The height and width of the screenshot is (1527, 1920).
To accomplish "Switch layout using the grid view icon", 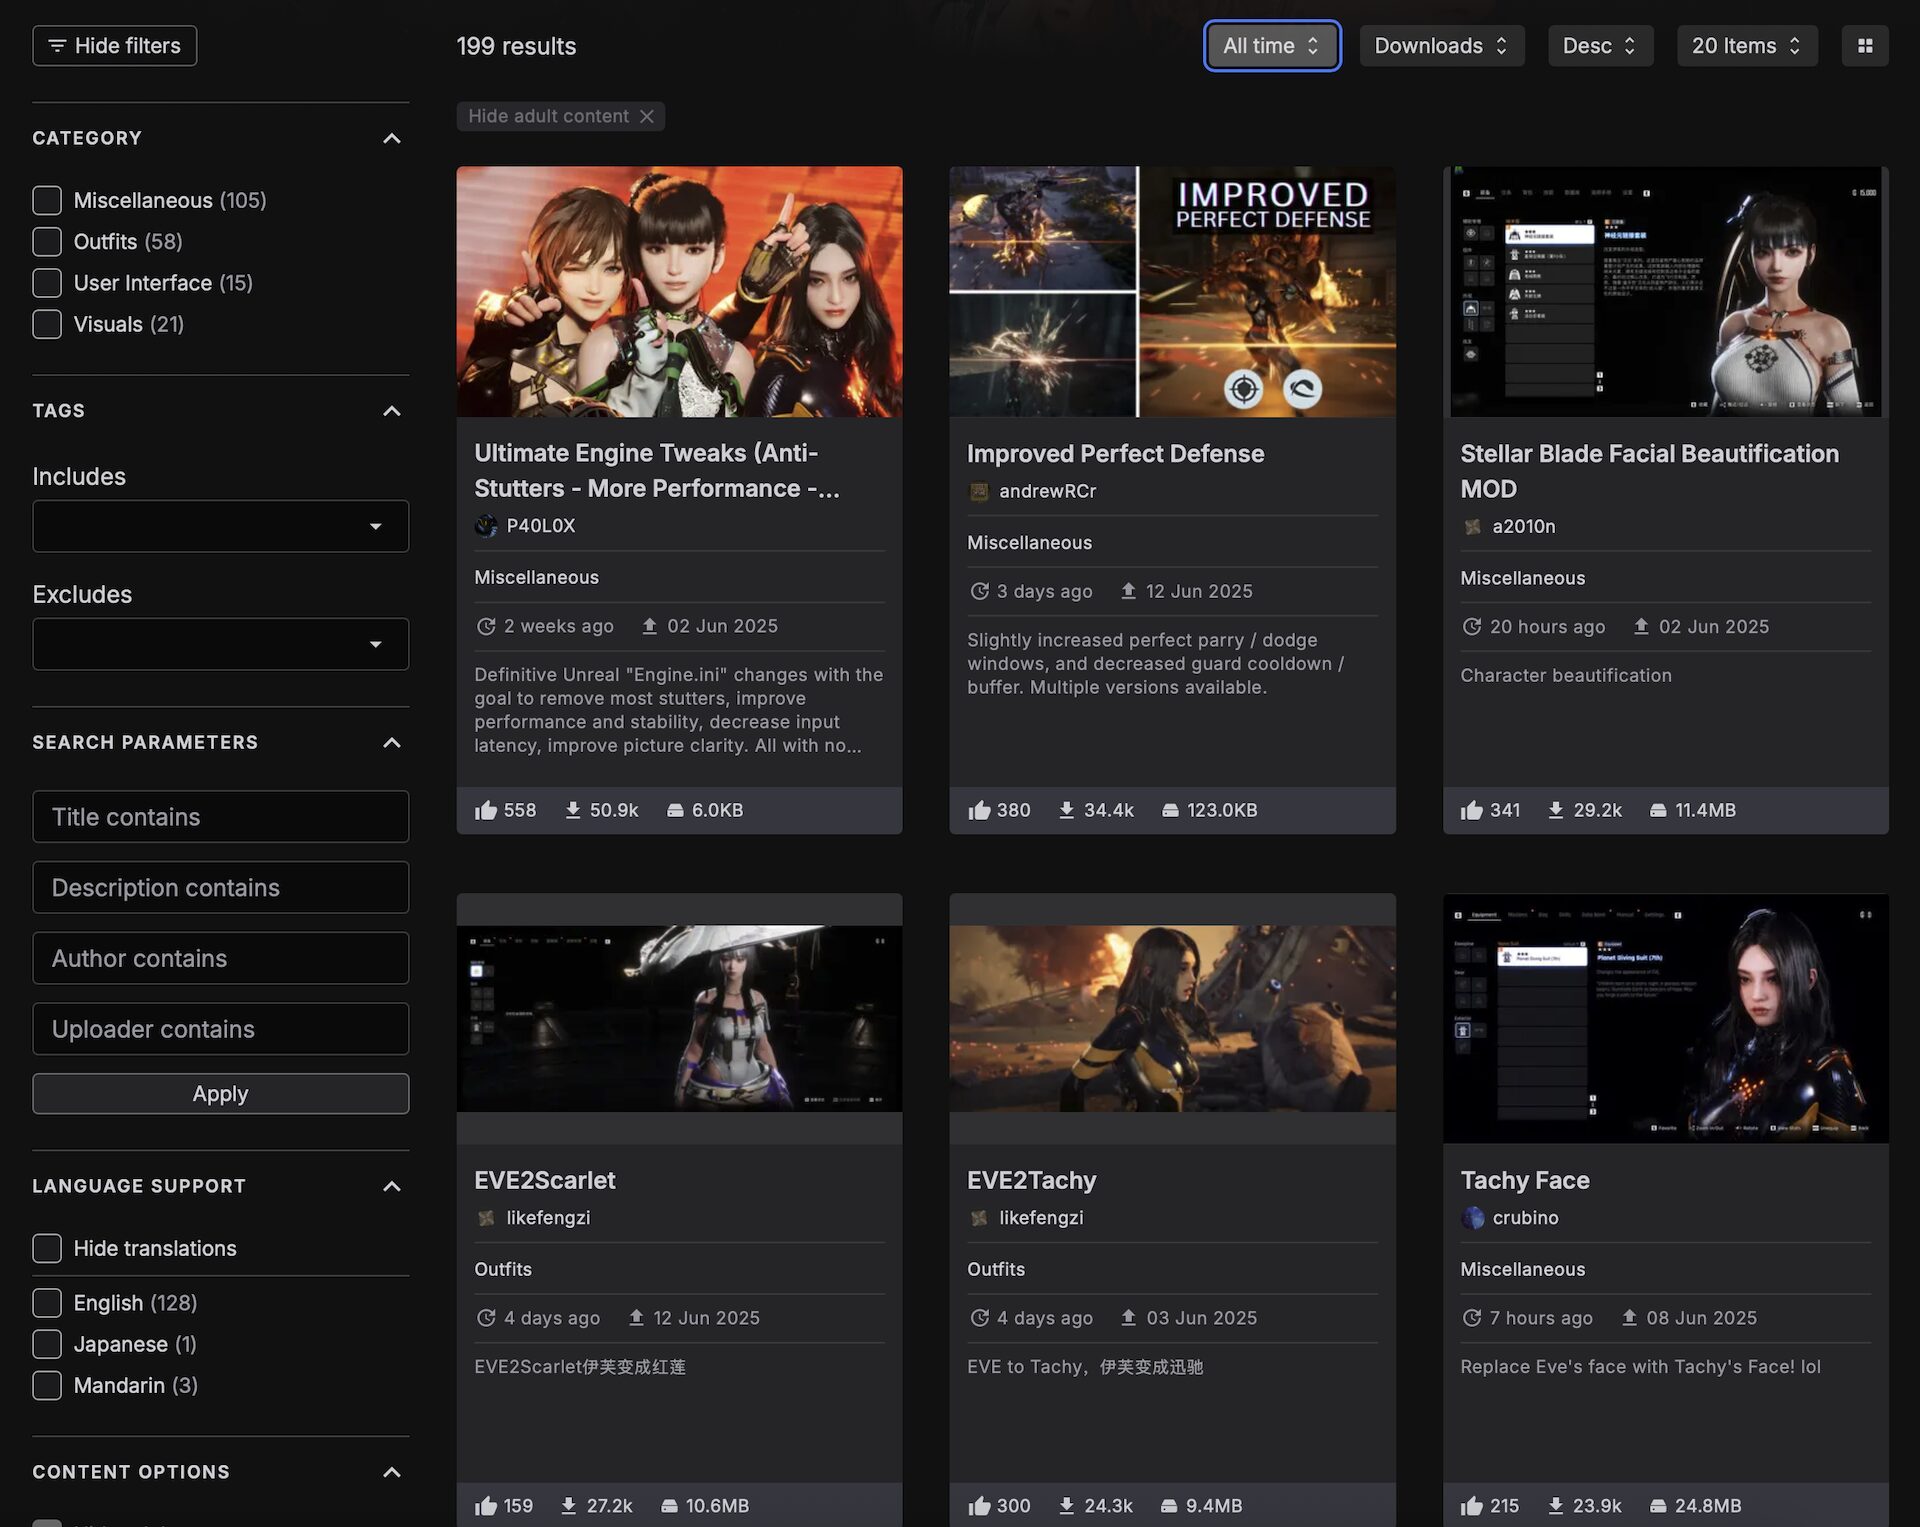I will (1864, 46).
